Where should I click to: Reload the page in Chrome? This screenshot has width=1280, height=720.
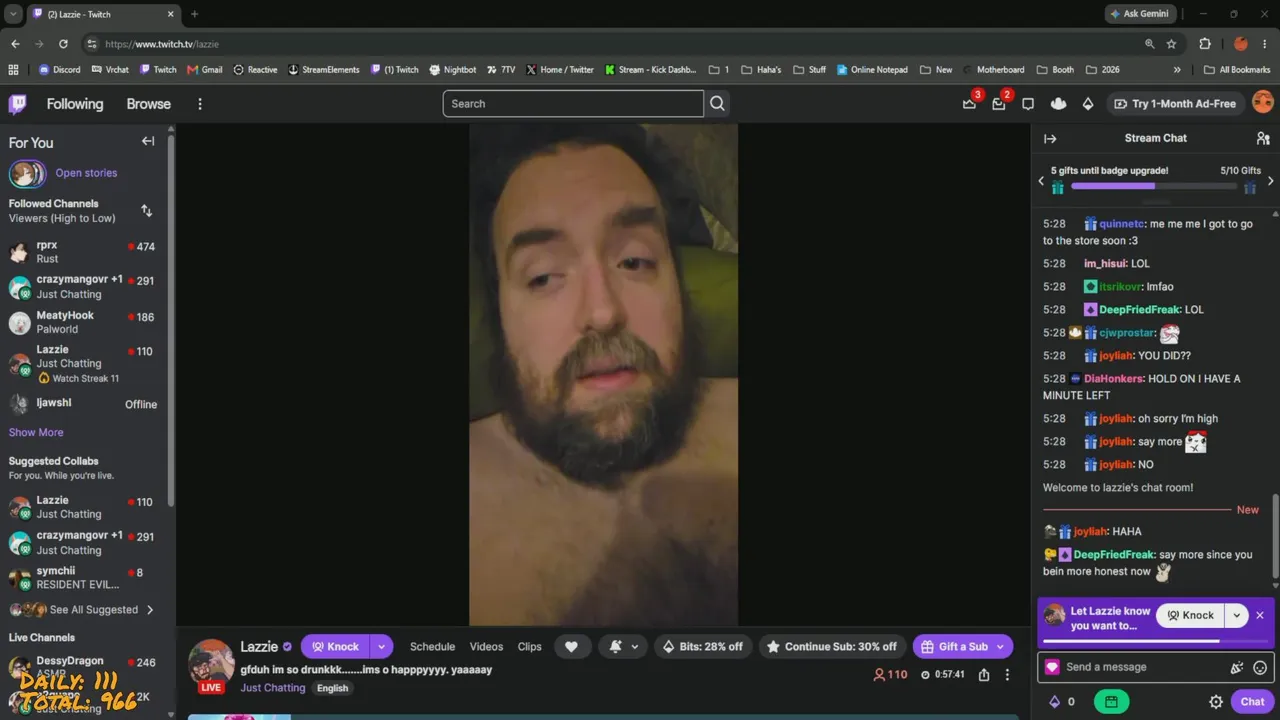(63, 44)
